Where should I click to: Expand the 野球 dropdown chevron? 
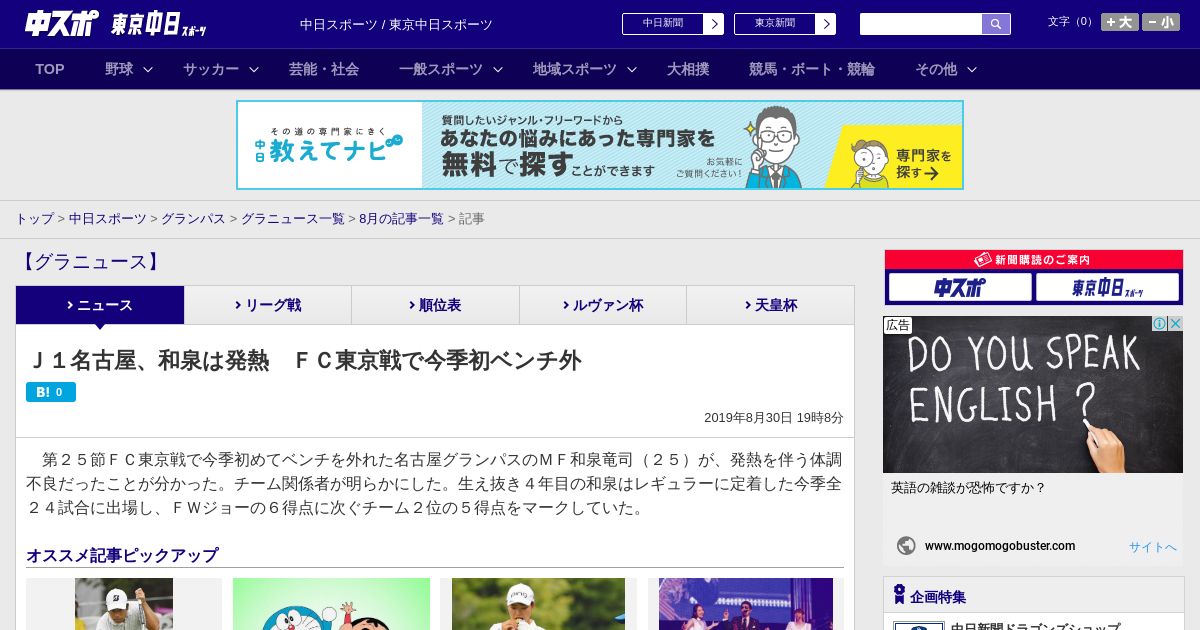[x=148, y=70]
